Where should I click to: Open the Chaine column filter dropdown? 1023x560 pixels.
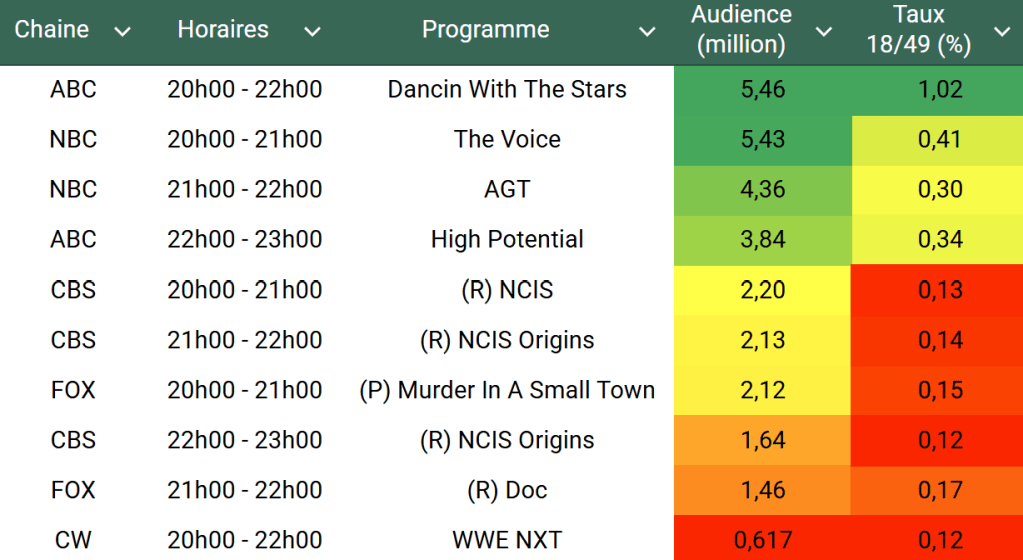pyautogui.click(x=123, y=32)
